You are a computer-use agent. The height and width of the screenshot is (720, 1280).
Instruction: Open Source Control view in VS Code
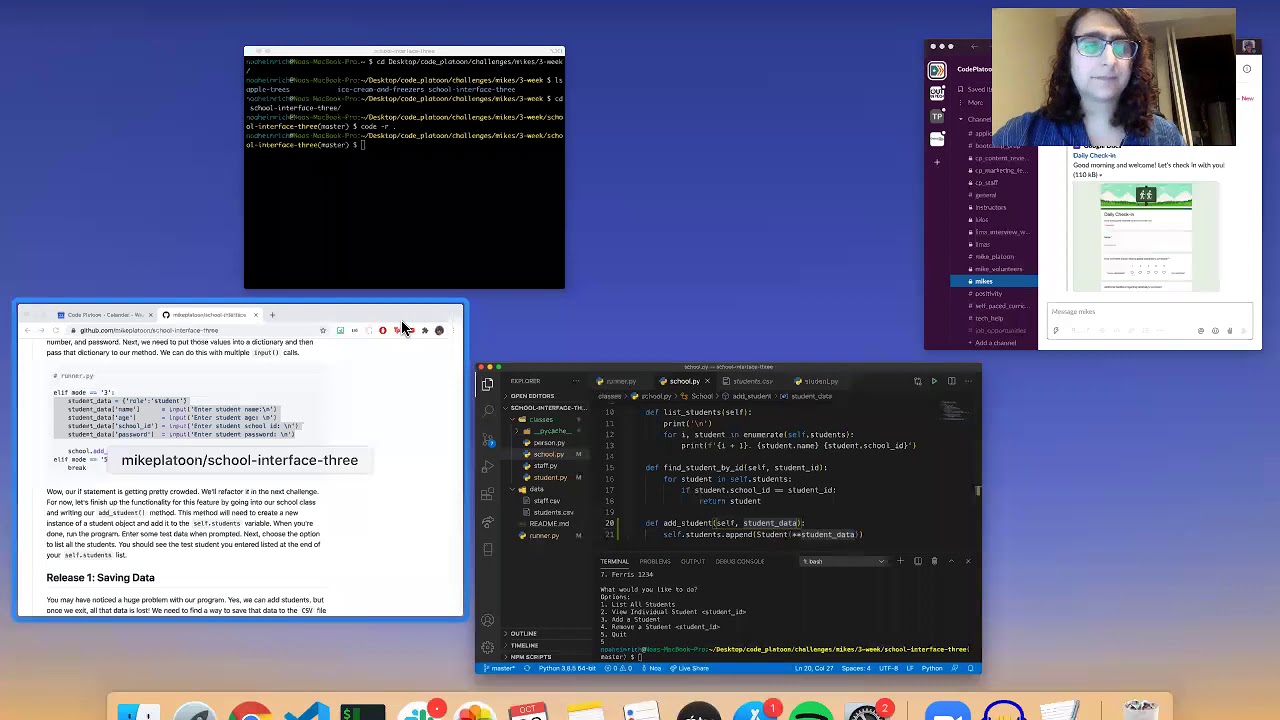[x=487, y=439]
